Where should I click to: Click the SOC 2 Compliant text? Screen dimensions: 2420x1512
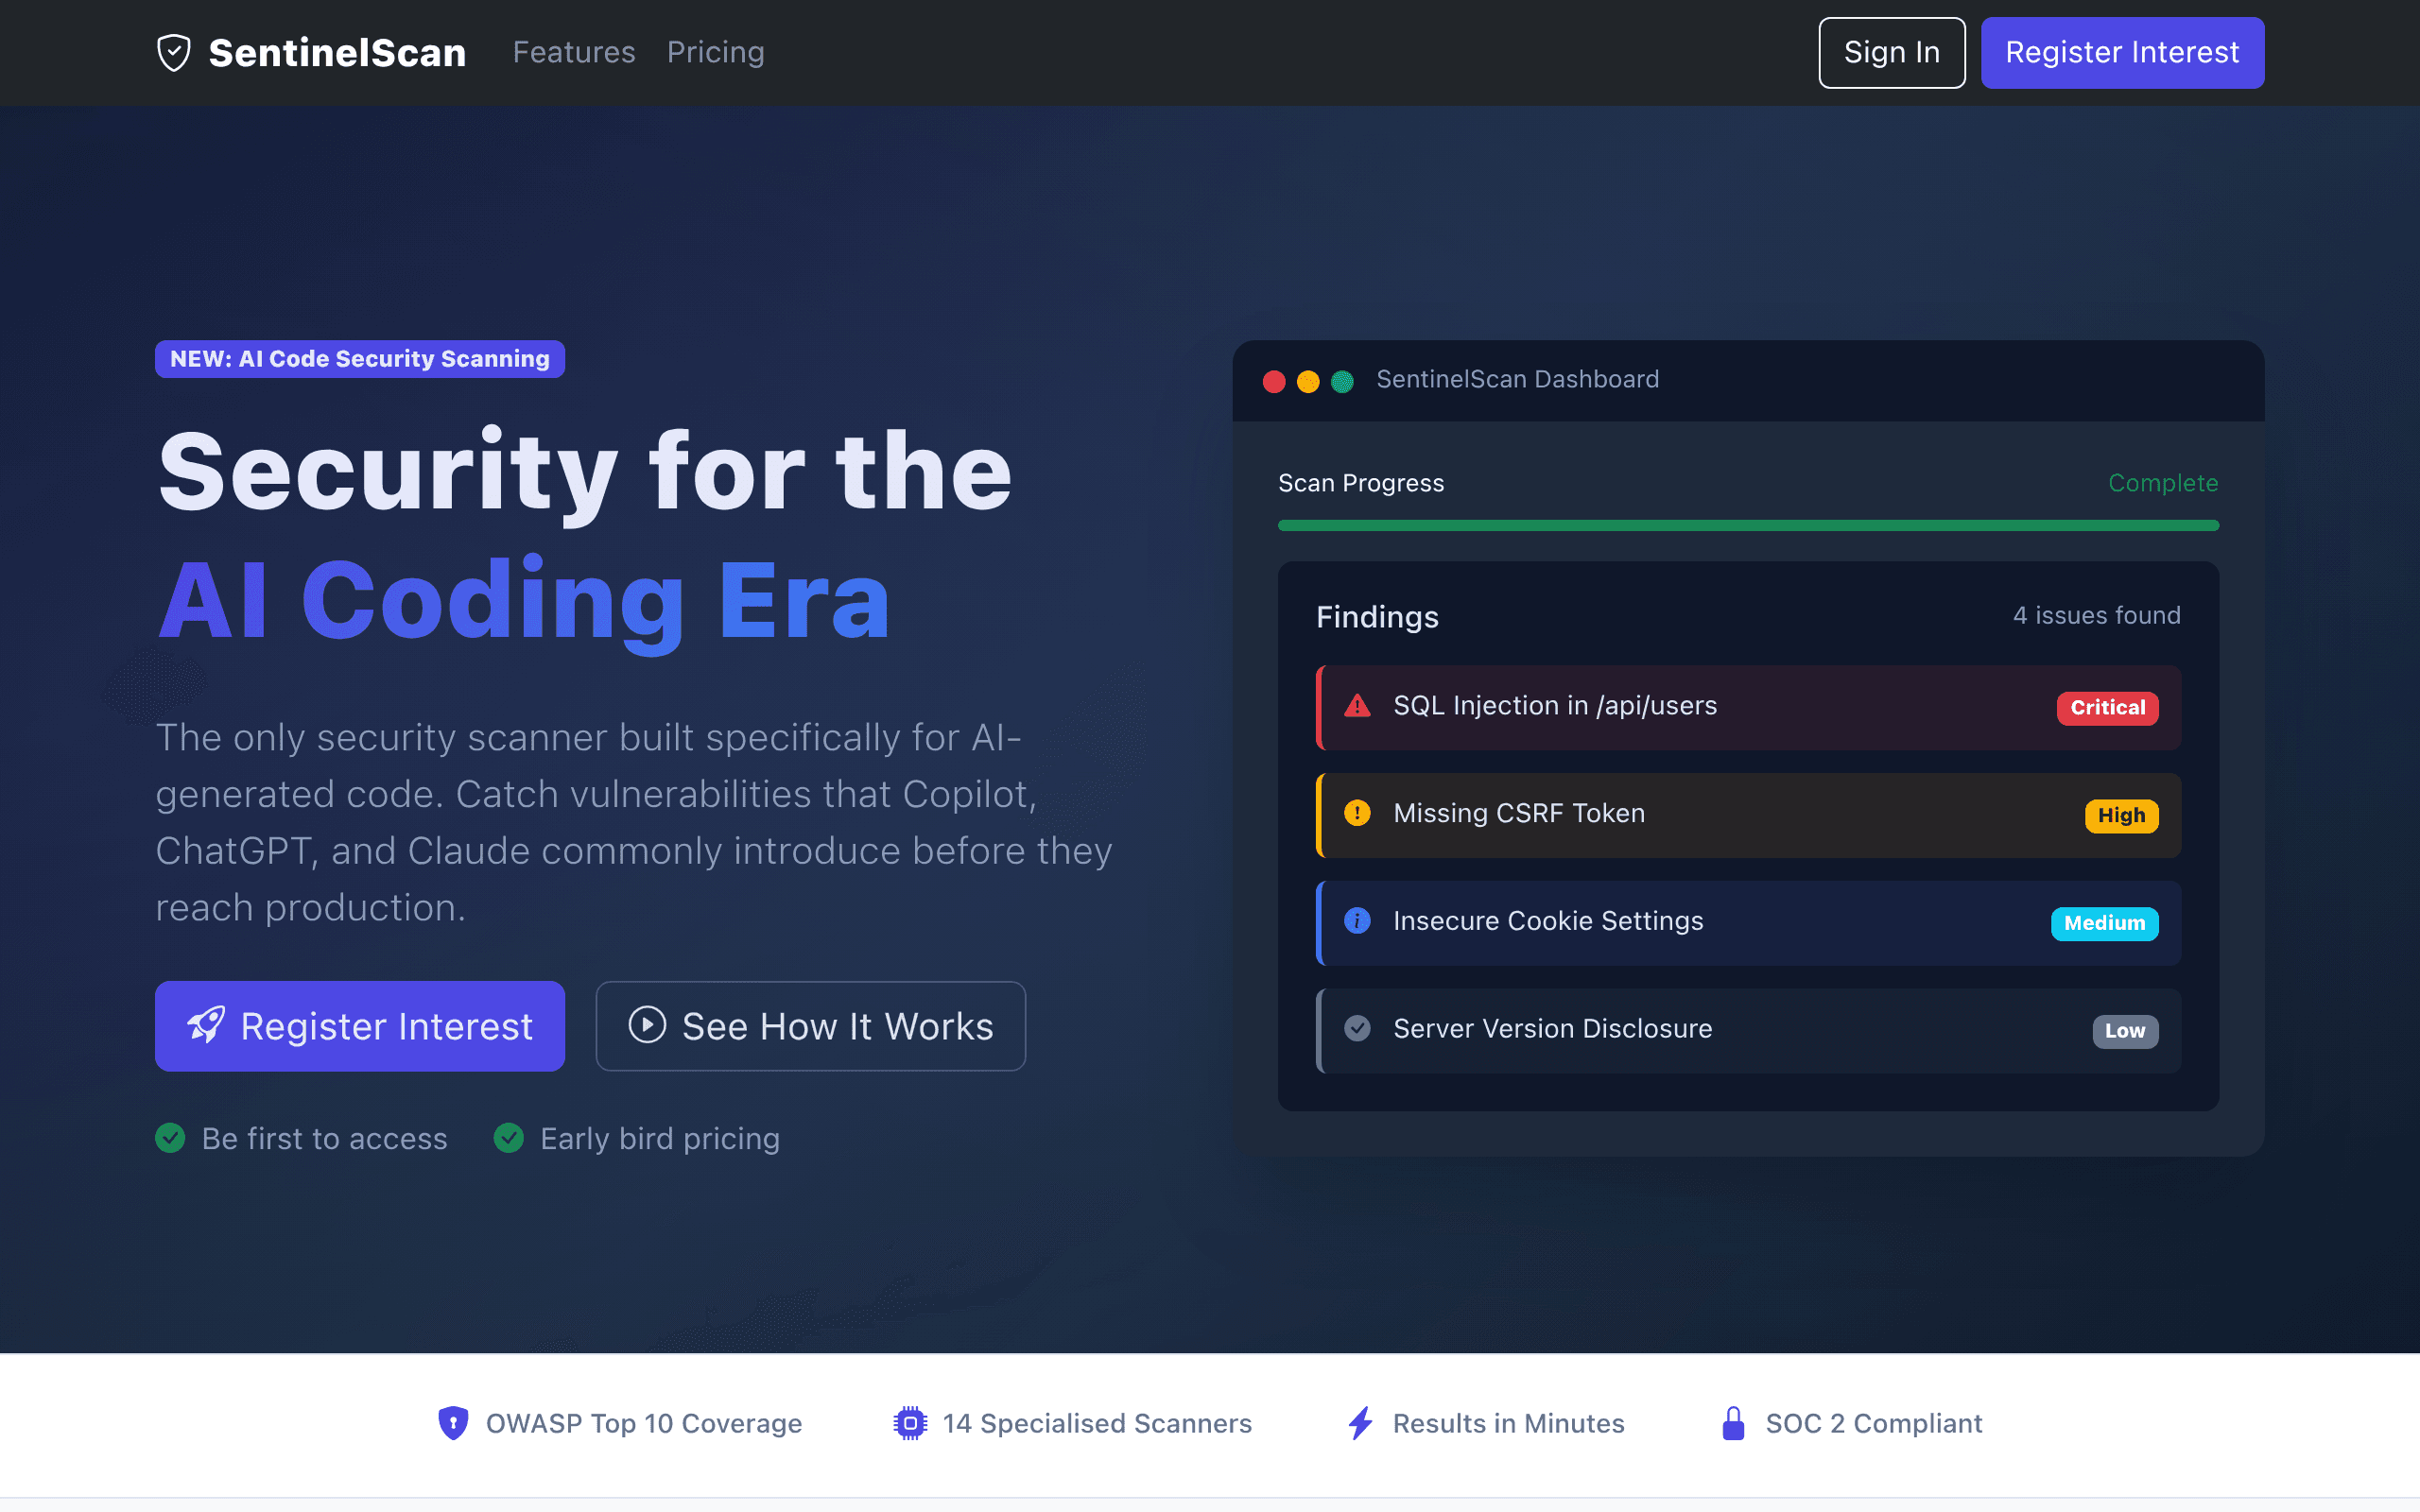(1873, 1424)
